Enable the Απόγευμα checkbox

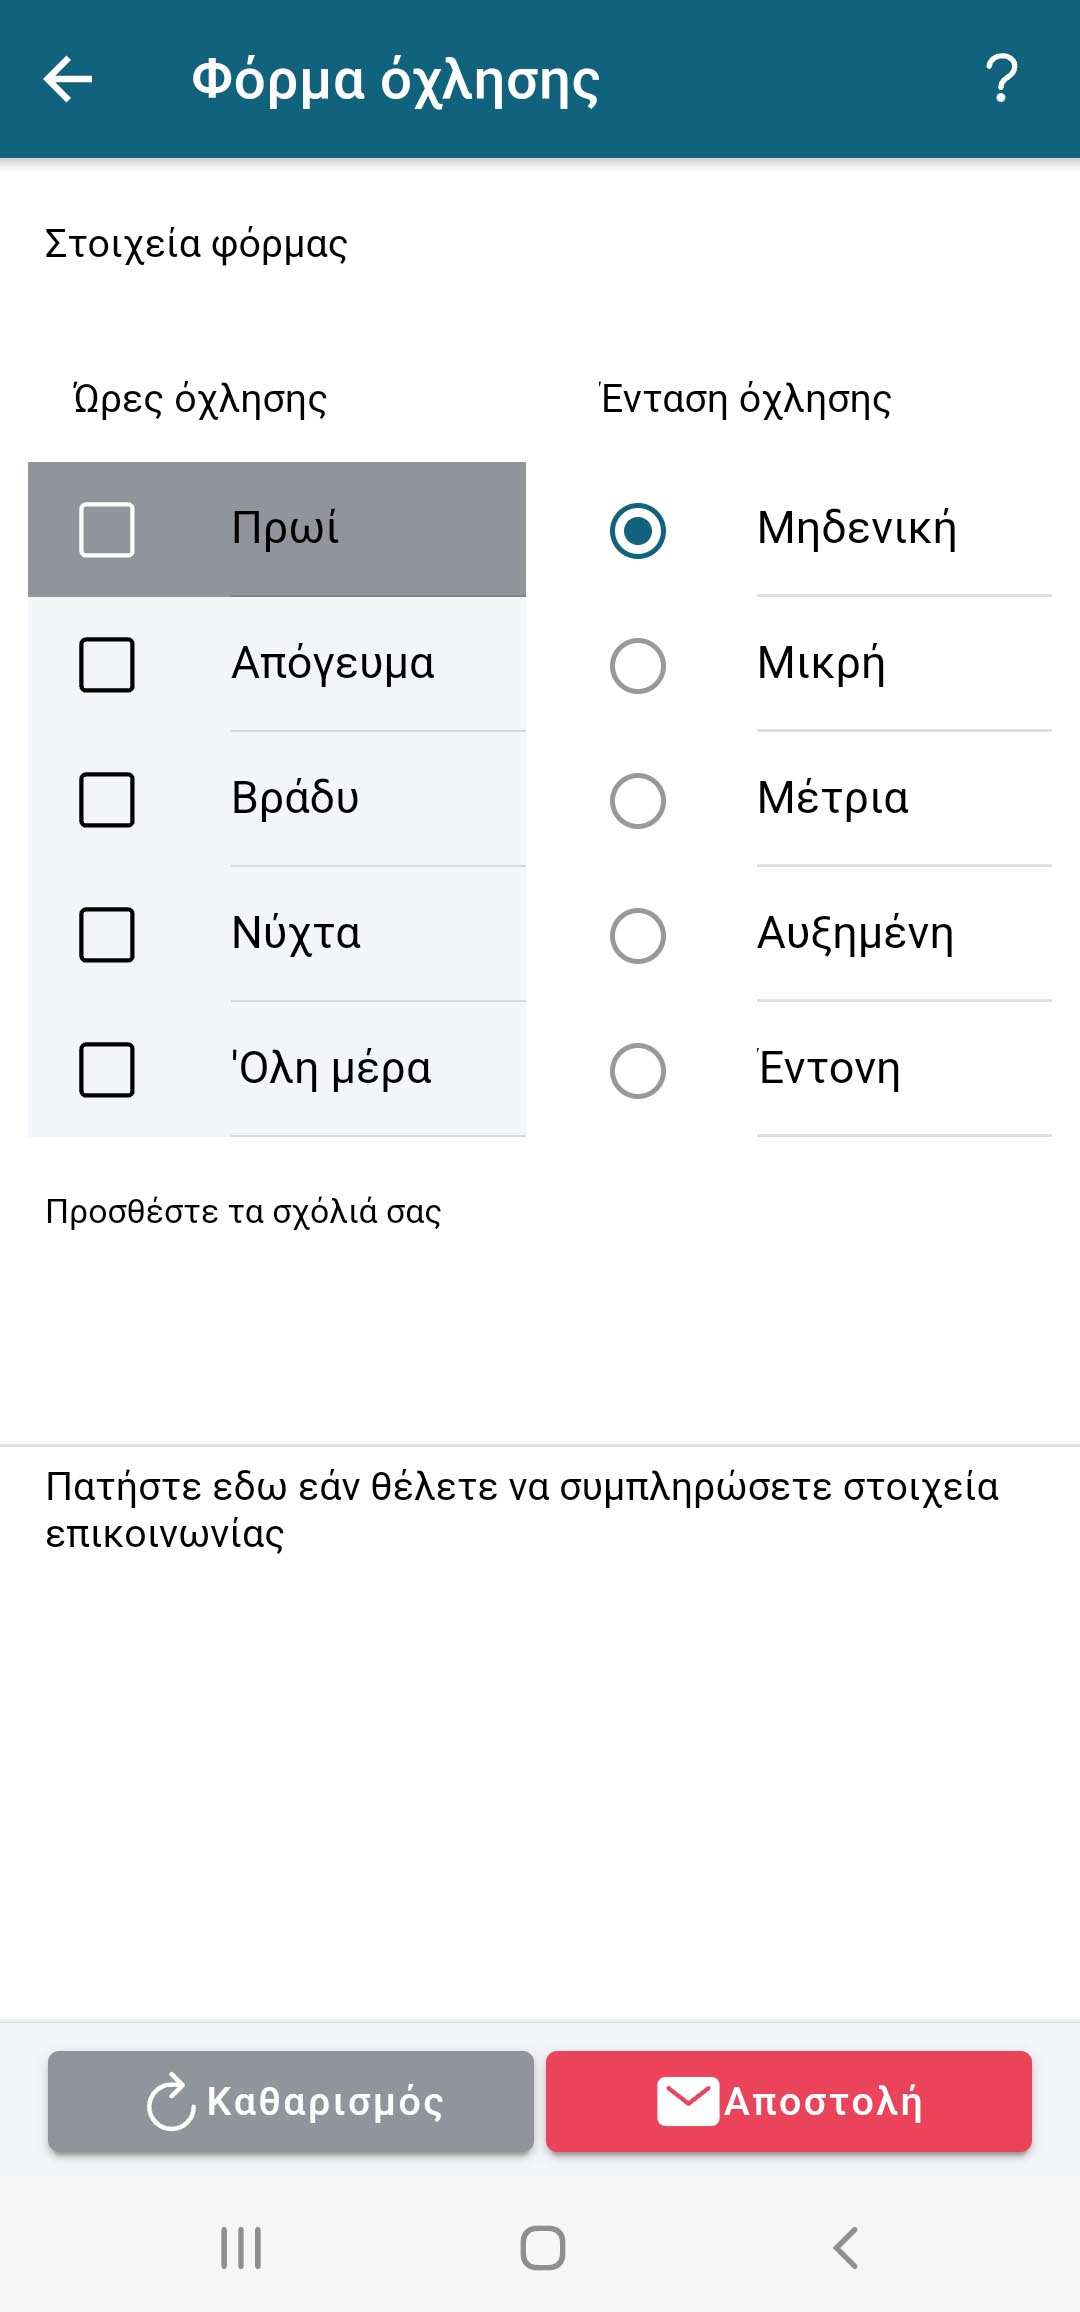107,665
